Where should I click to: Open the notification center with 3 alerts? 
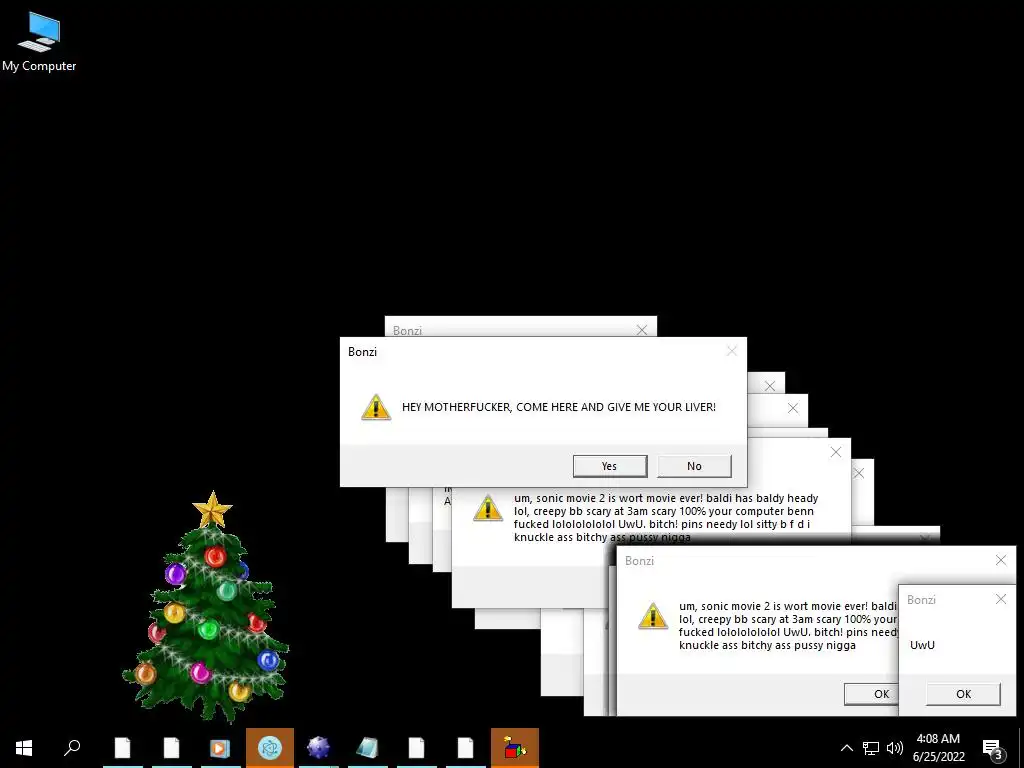coord(993,749)
